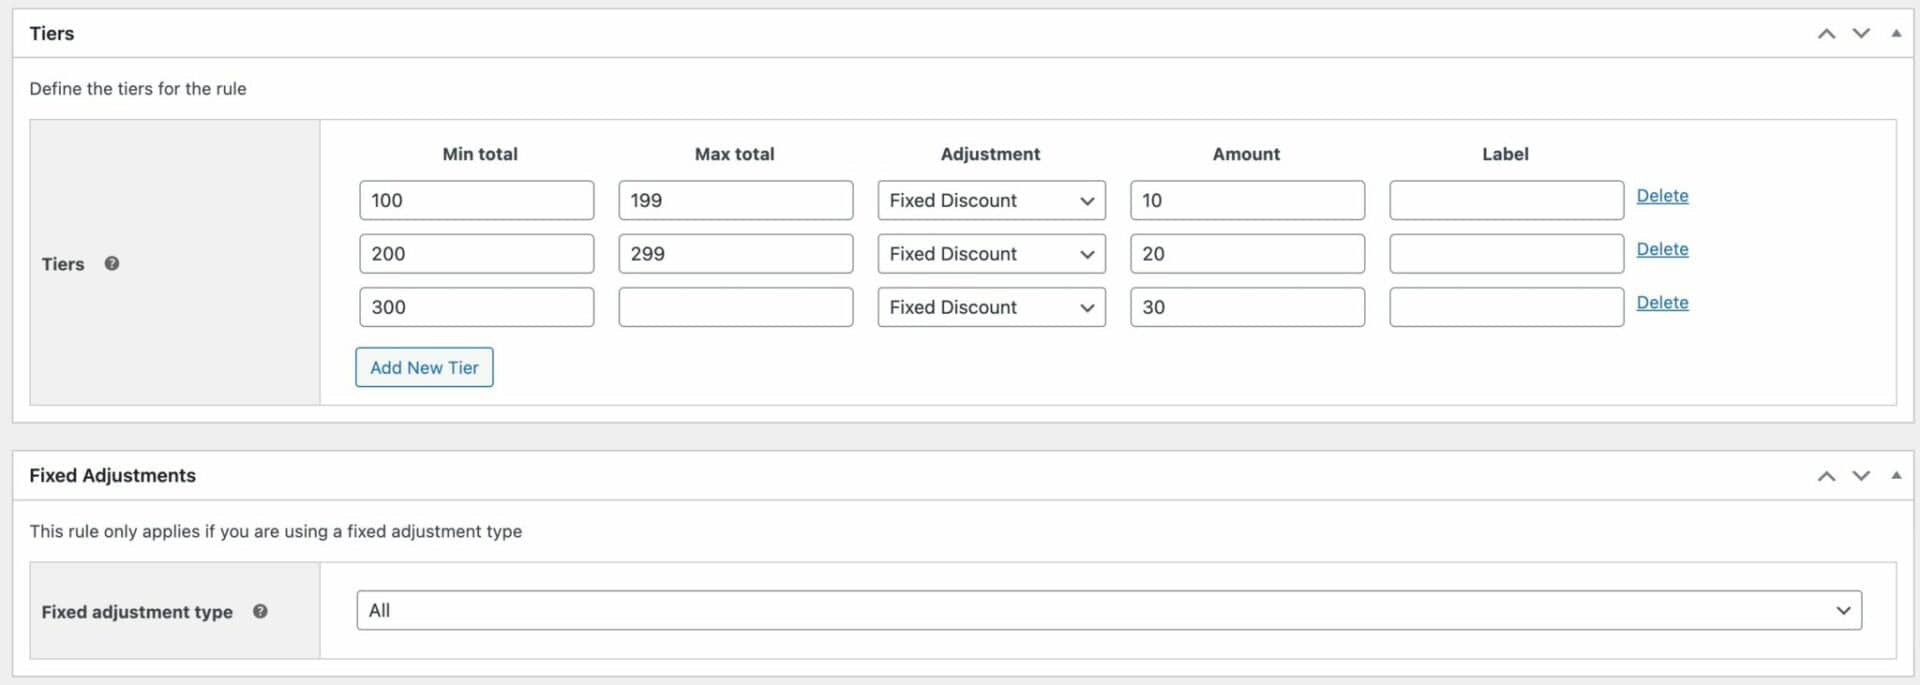Click 'This rule only applies' description text

275,531
